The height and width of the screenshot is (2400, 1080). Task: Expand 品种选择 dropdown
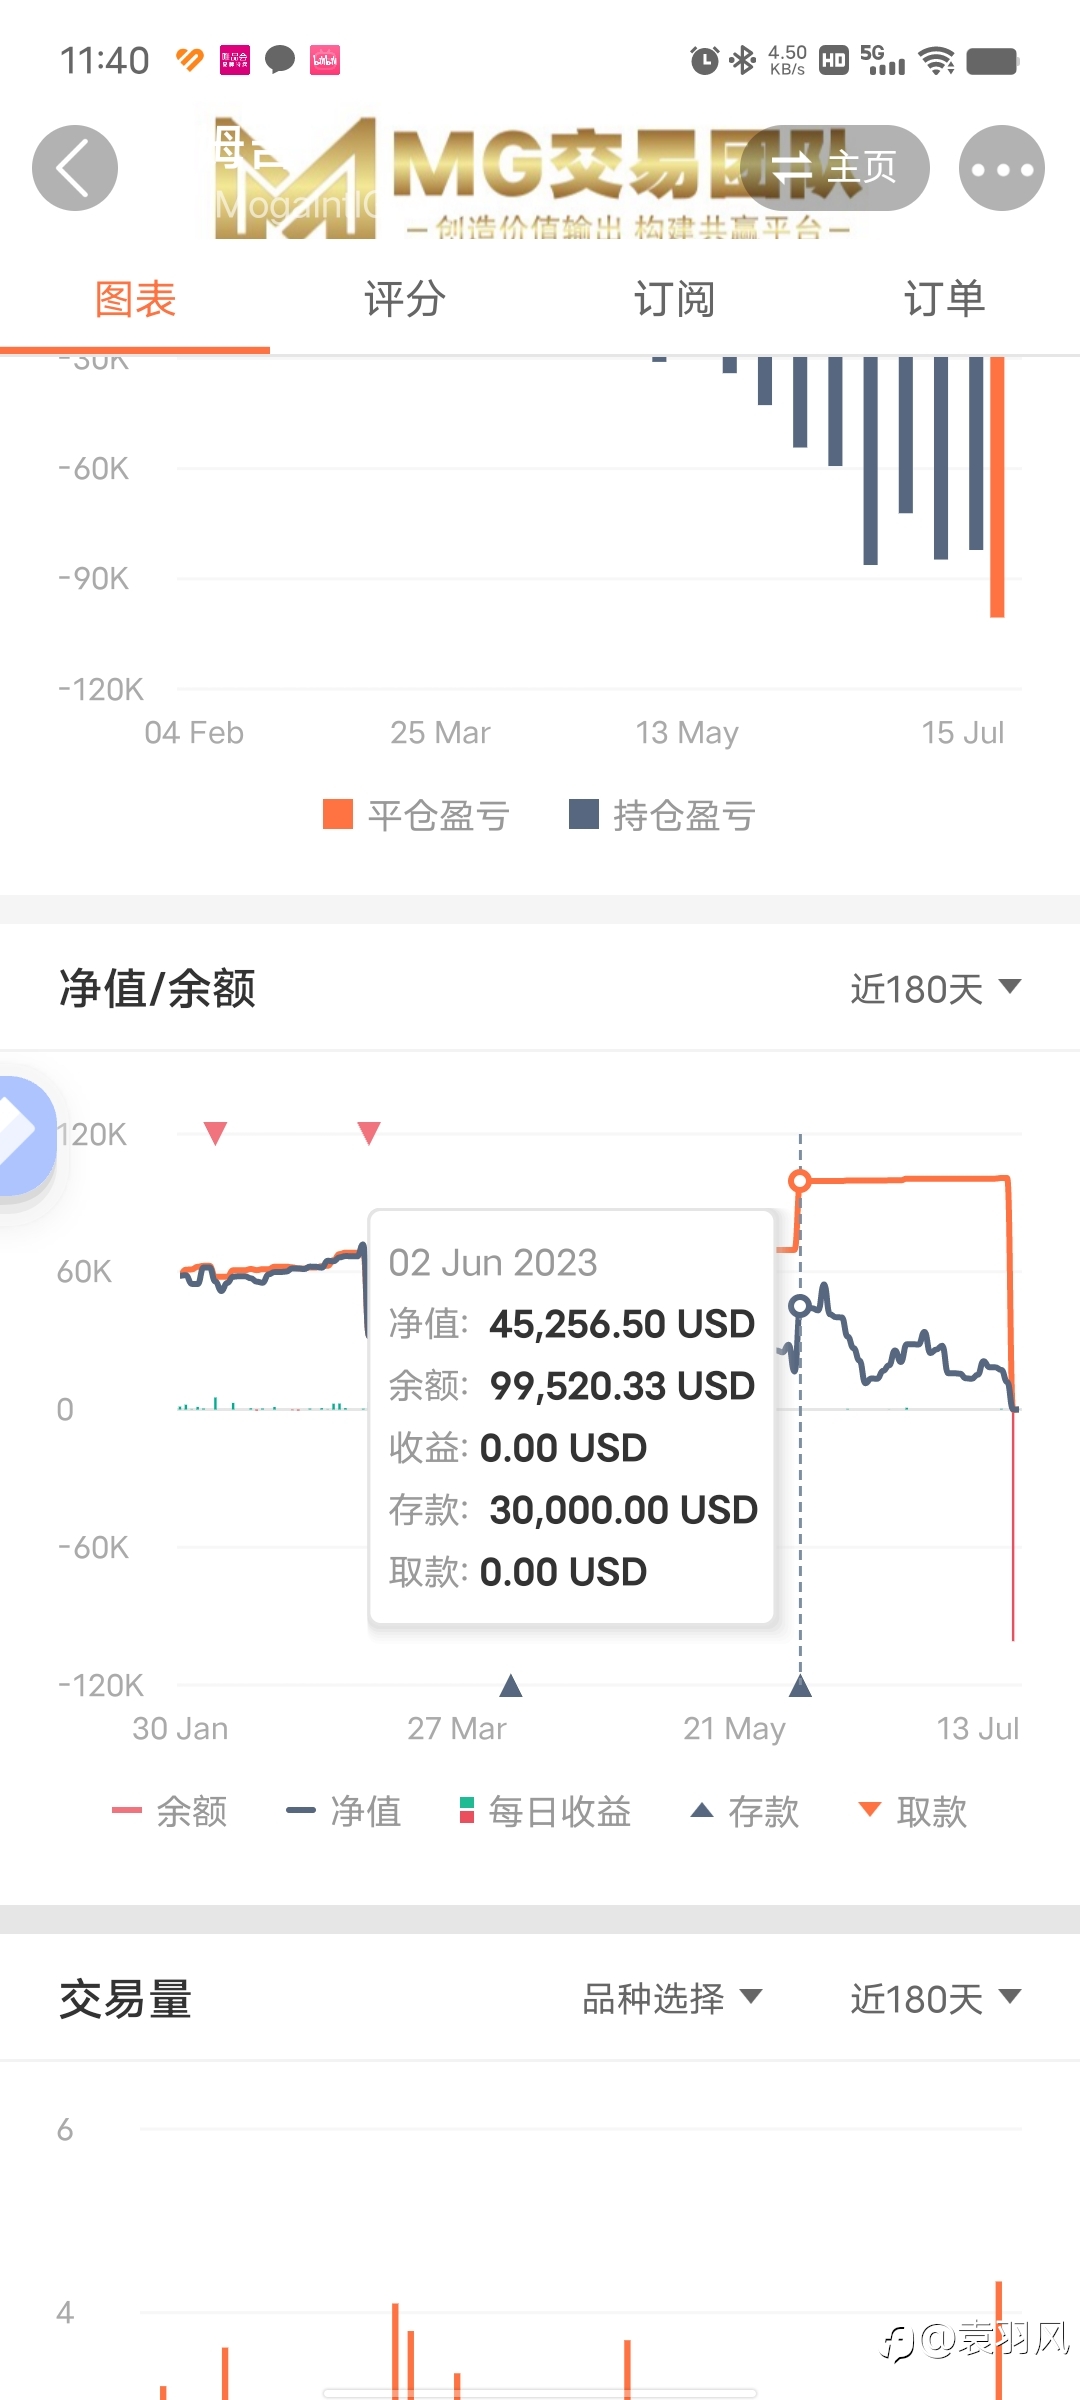click(x=672, y=1999)
